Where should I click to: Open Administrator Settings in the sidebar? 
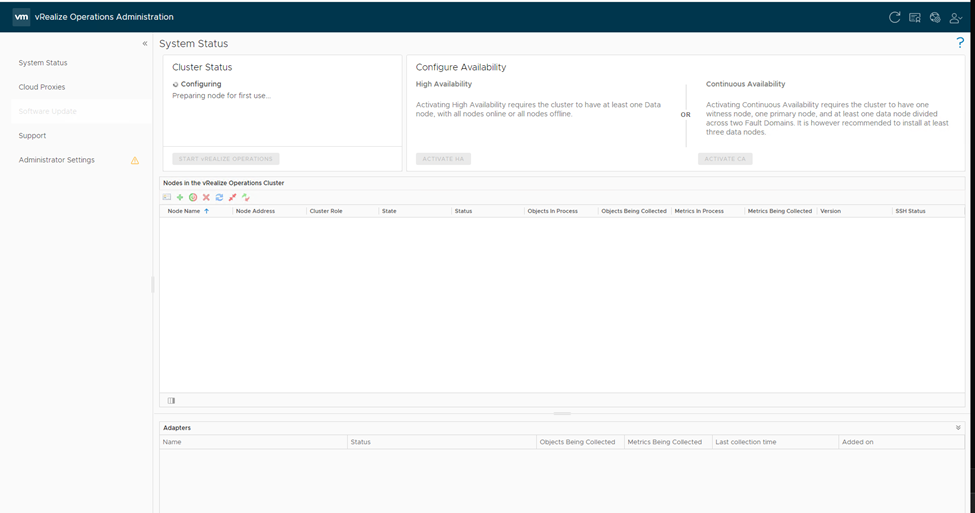(x=57, y=160)
